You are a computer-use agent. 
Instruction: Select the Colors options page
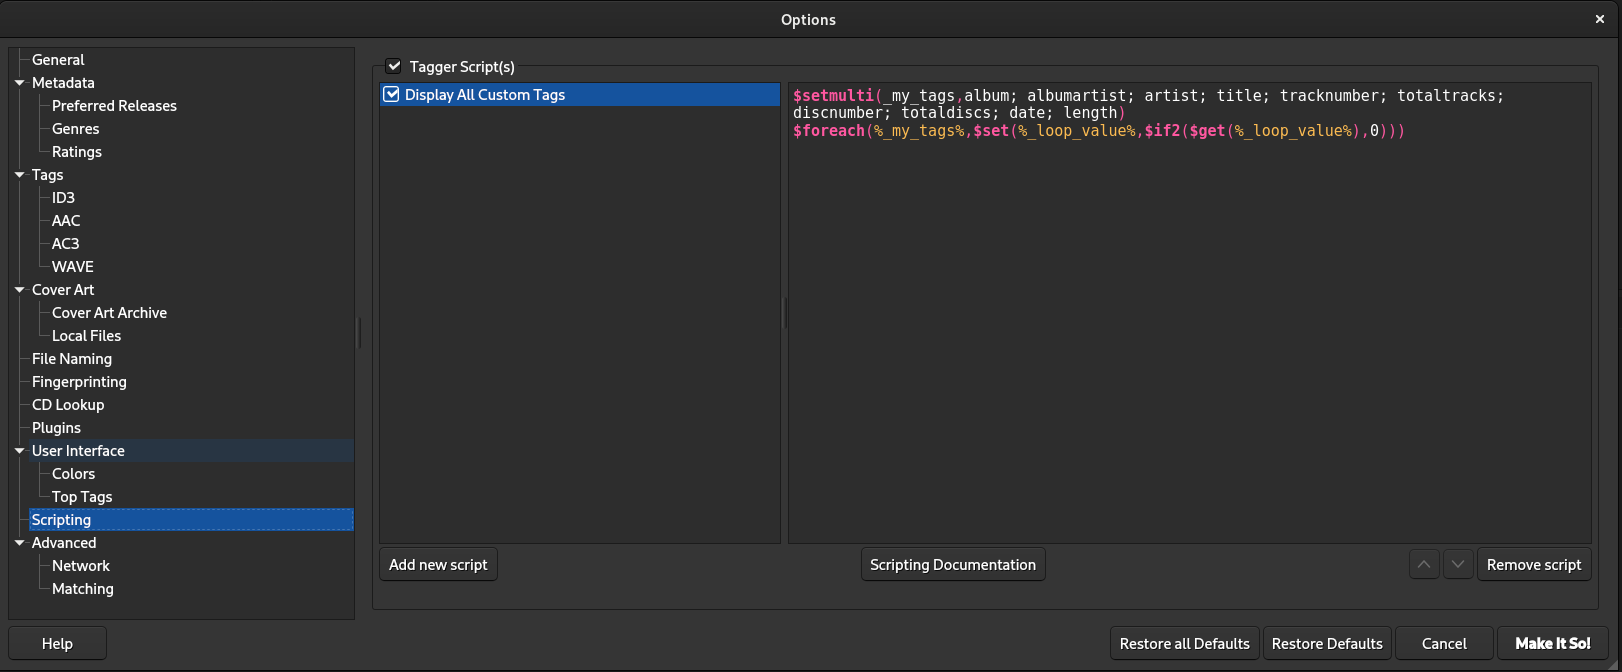74,474
